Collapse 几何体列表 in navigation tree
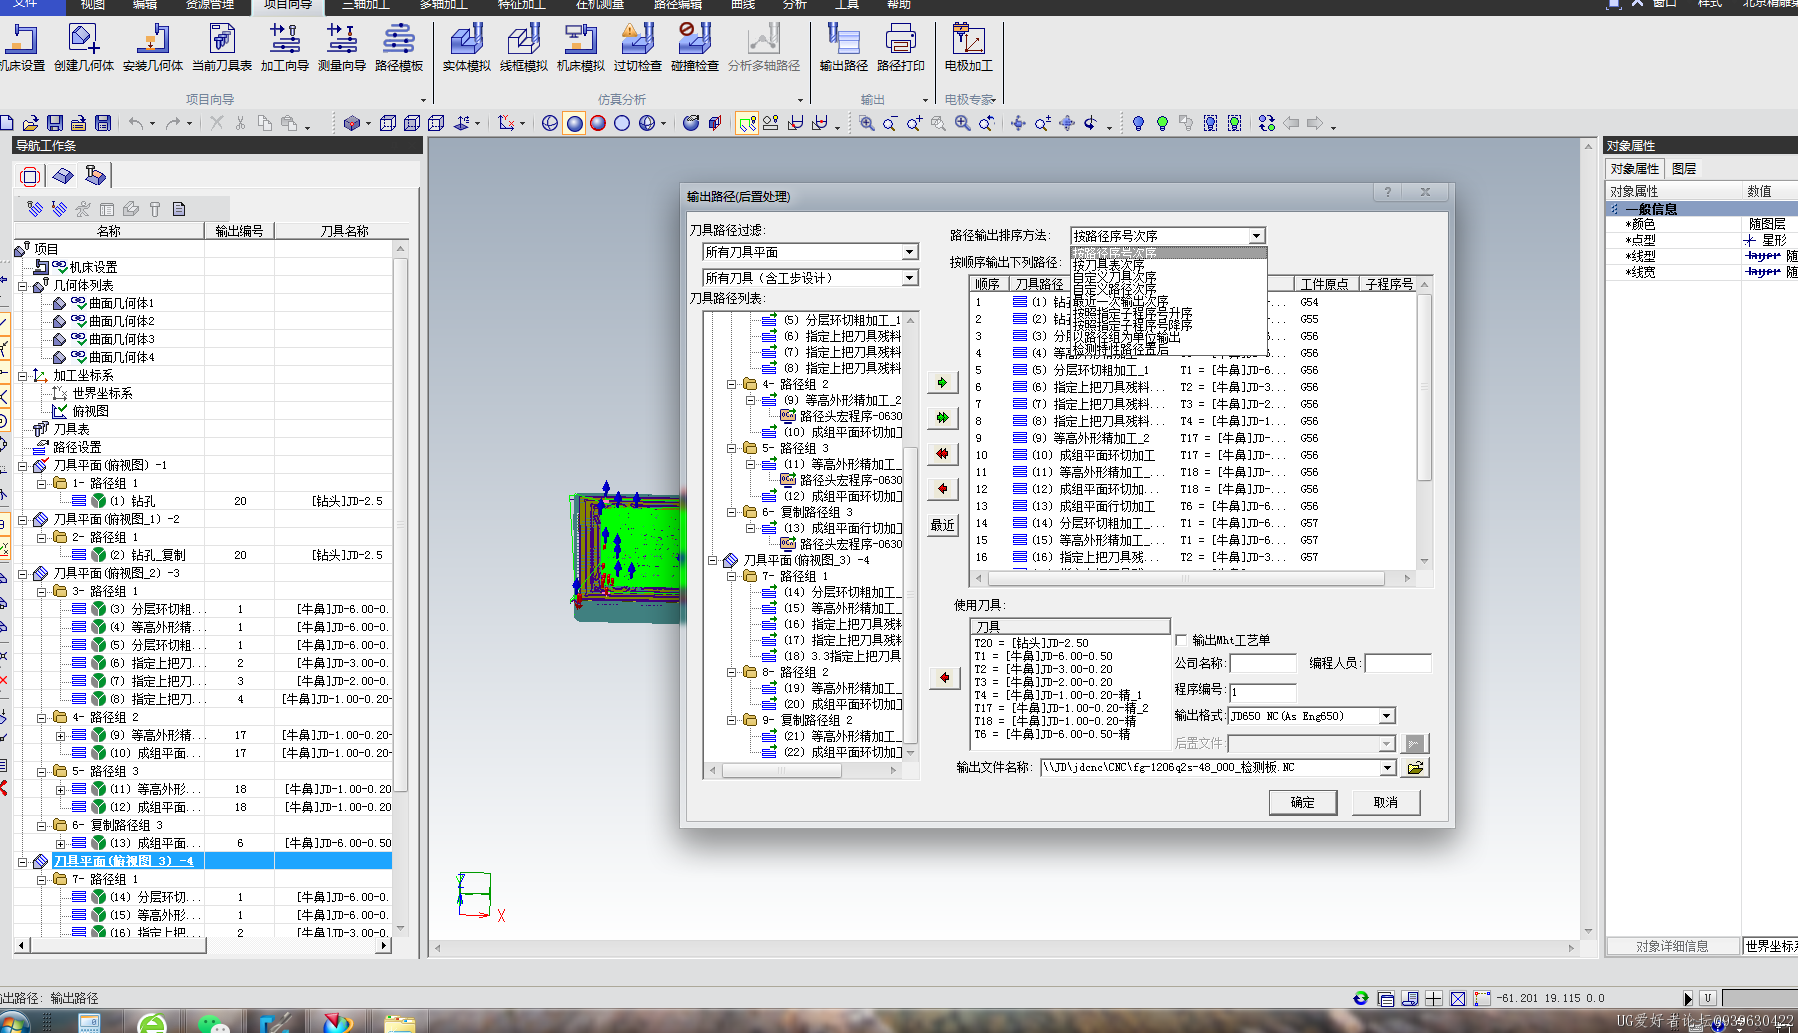The height and width of the screenshot is (1033, 1798). point(23,286)
